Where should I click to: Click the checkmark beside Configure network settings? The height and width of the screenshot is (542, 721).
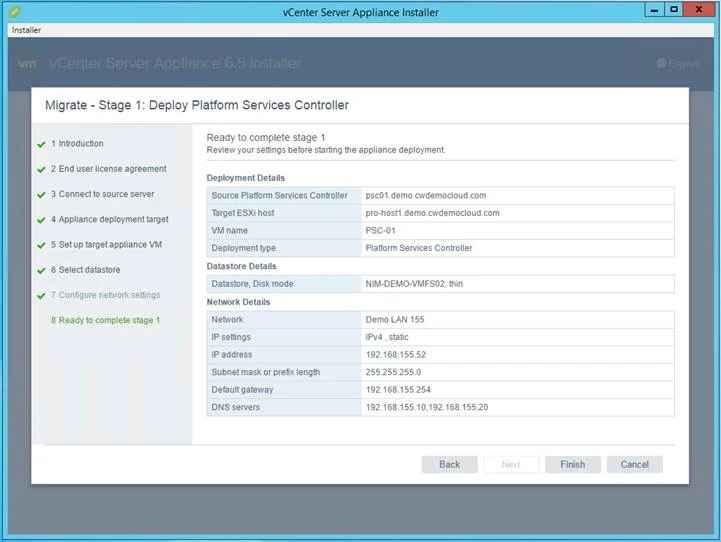tap(41, 296)
